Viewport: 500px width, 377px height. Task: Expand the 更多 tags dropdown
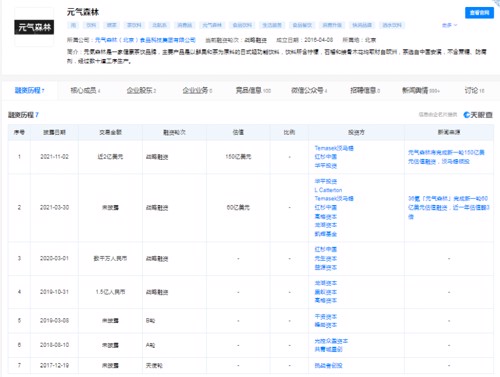[449, 25]
